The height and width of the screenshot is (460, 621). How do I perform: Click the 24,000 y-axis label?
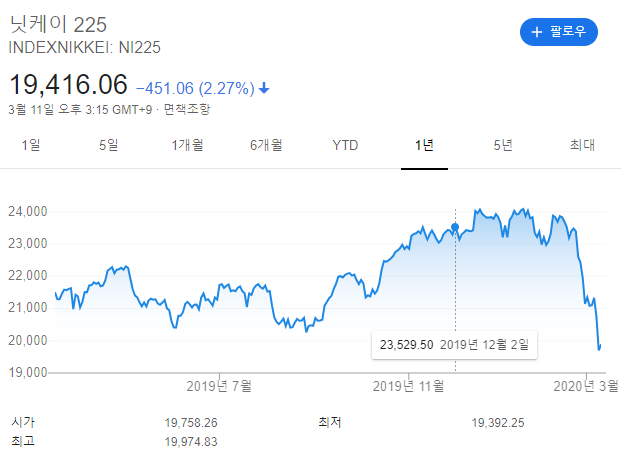pyautogui.click(x=29, y=212)
